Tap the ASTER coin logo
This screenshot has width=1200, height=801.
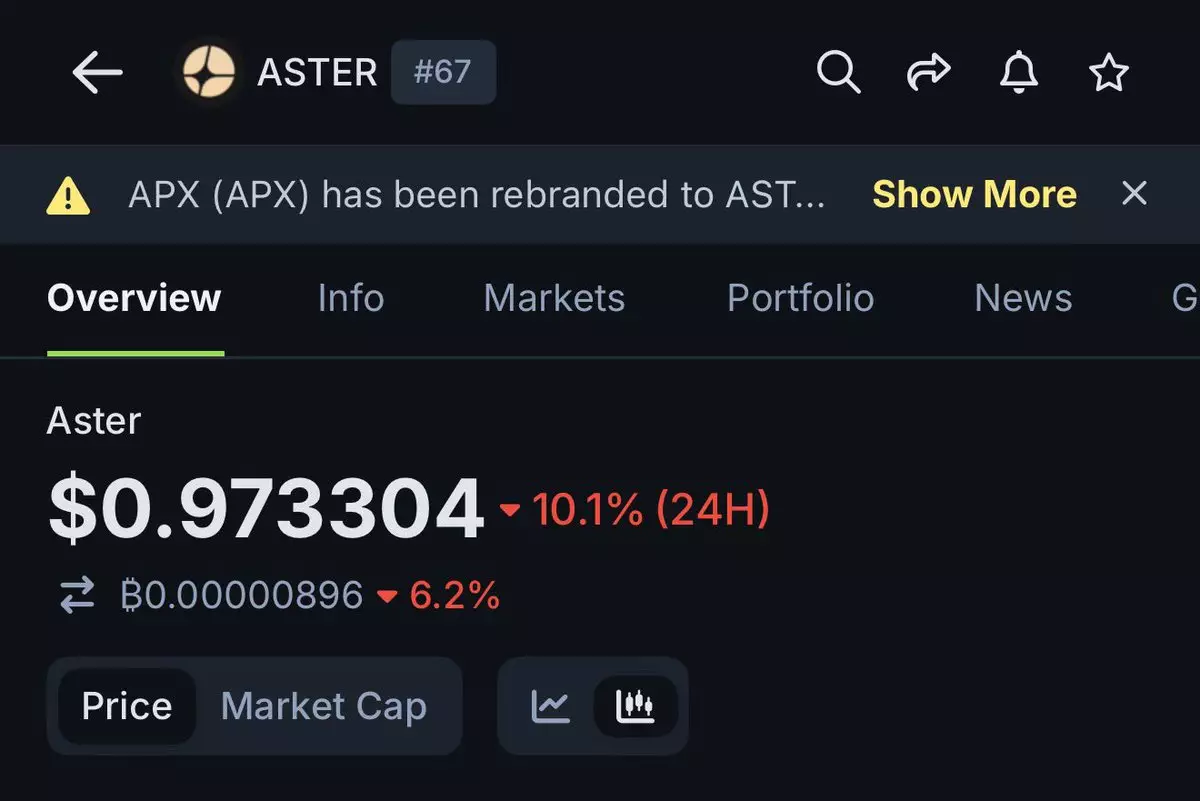point(208,72)
